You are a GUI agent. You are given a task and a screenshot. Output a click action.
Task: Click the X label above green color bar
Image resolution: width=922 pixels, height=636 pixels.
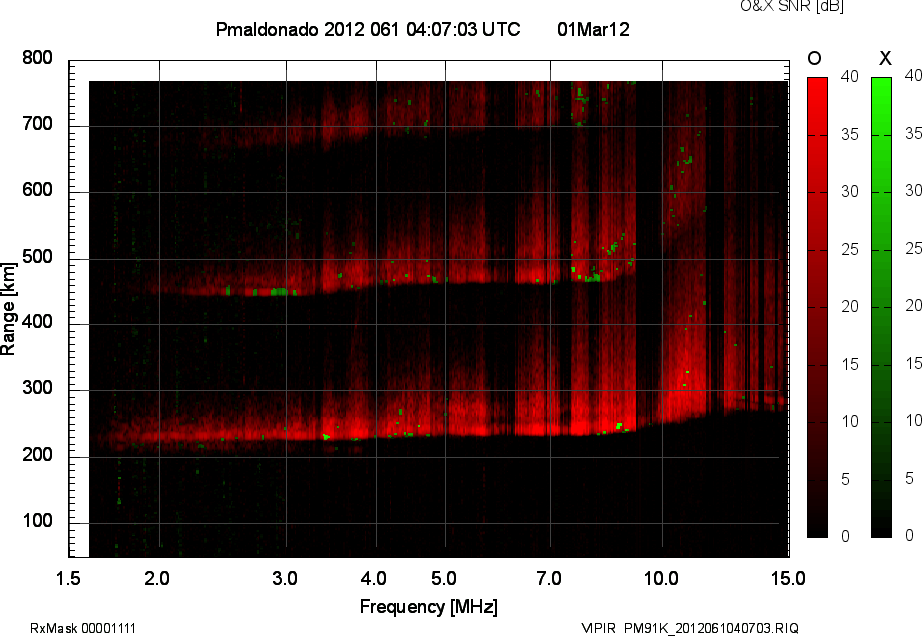point(883,59)
